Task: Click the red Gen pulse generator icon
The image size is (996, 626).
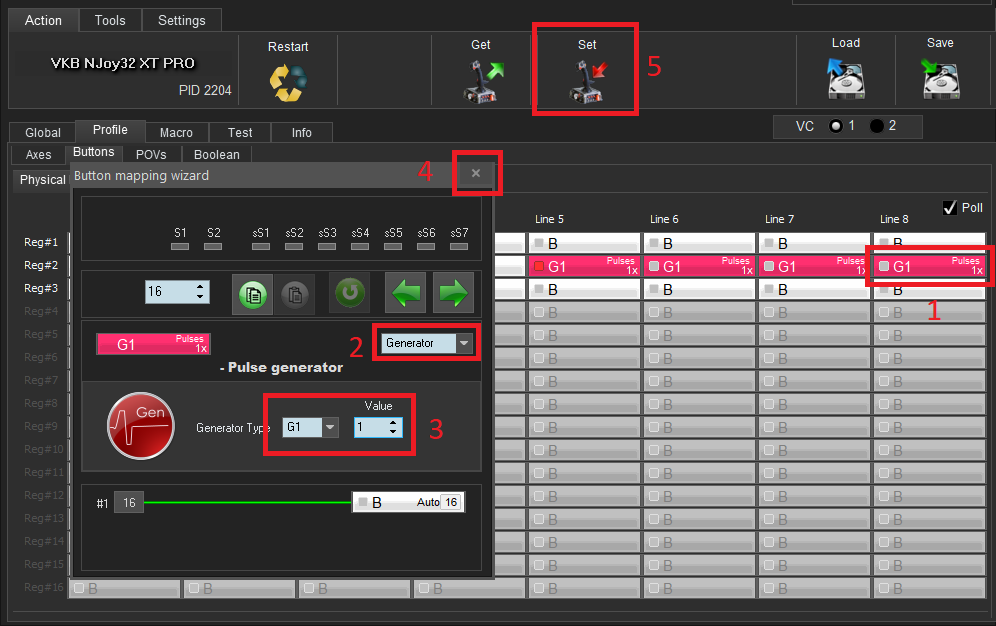Action: coord(141,426)
